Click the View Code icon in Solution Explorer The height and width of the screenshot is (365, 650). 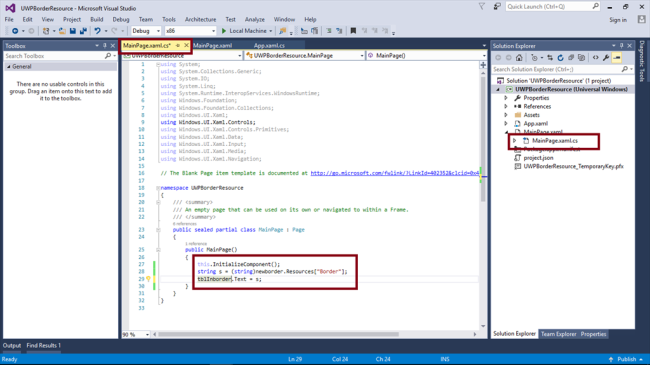tap(596, 58)
